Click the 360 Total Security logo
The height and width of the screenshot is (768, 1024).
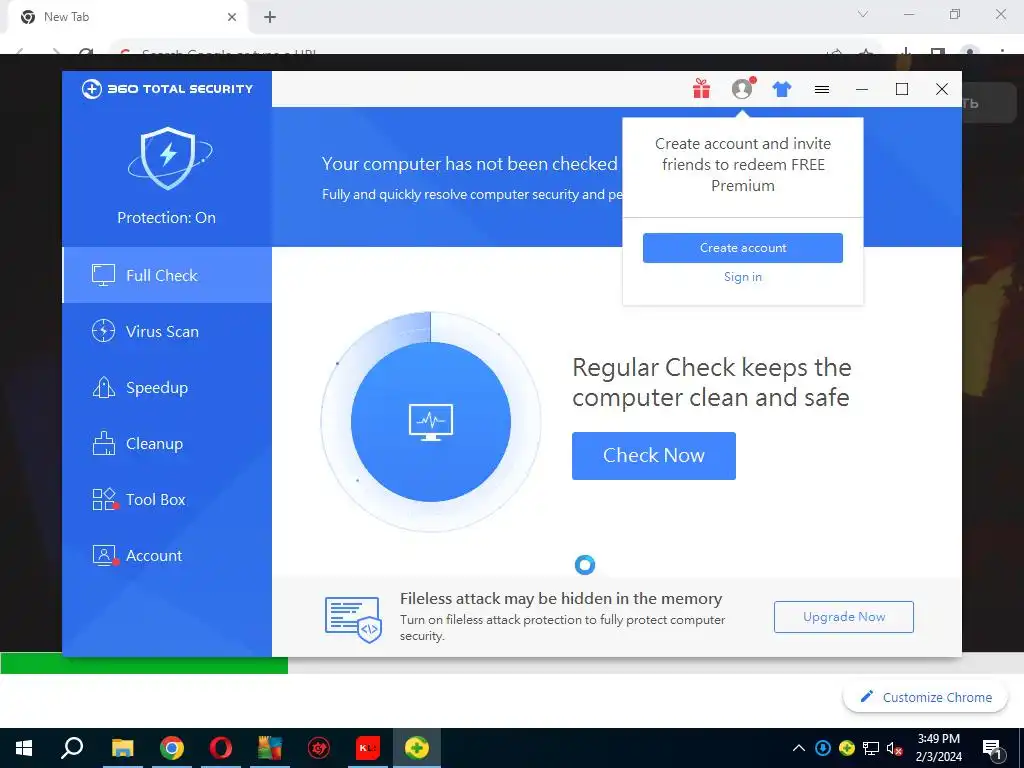(167, 89)
